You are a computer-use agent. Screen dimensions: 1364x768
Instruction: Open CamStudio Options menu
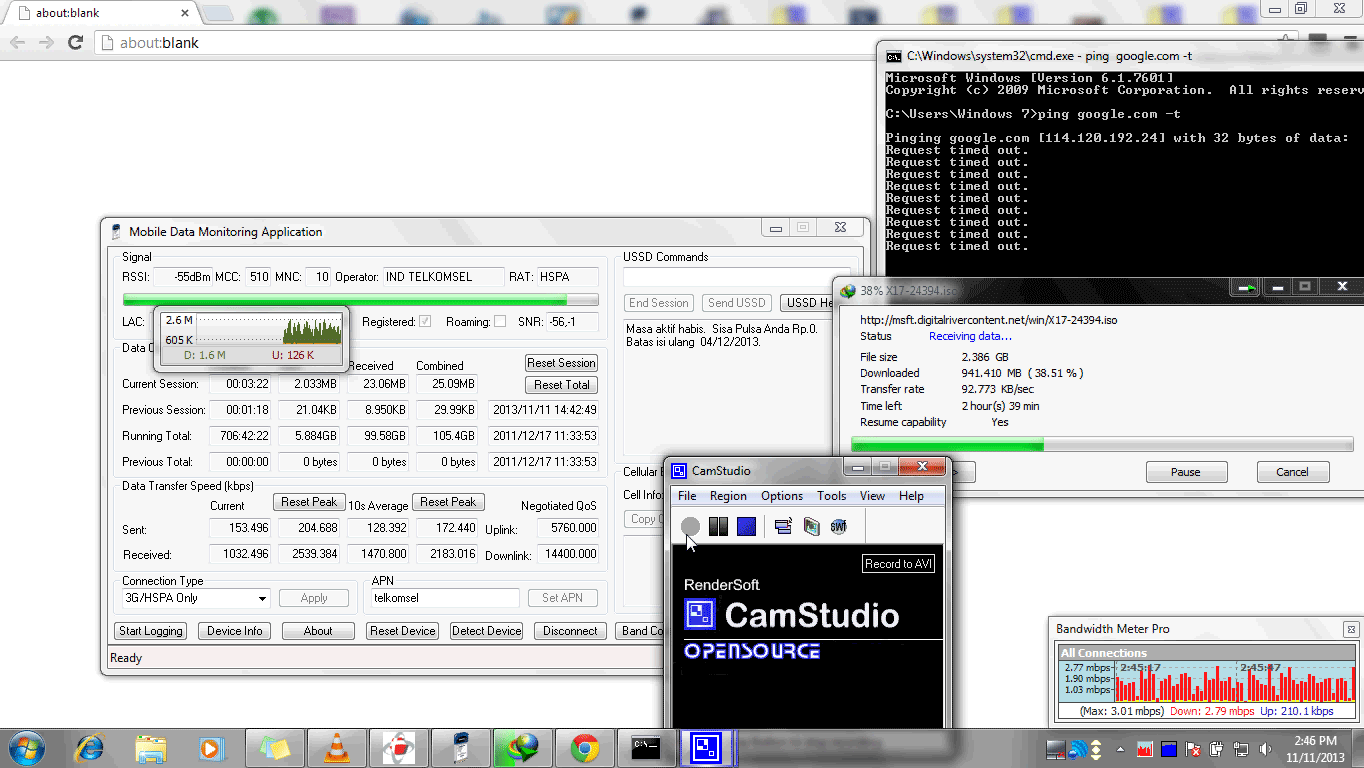pos(782,496)
